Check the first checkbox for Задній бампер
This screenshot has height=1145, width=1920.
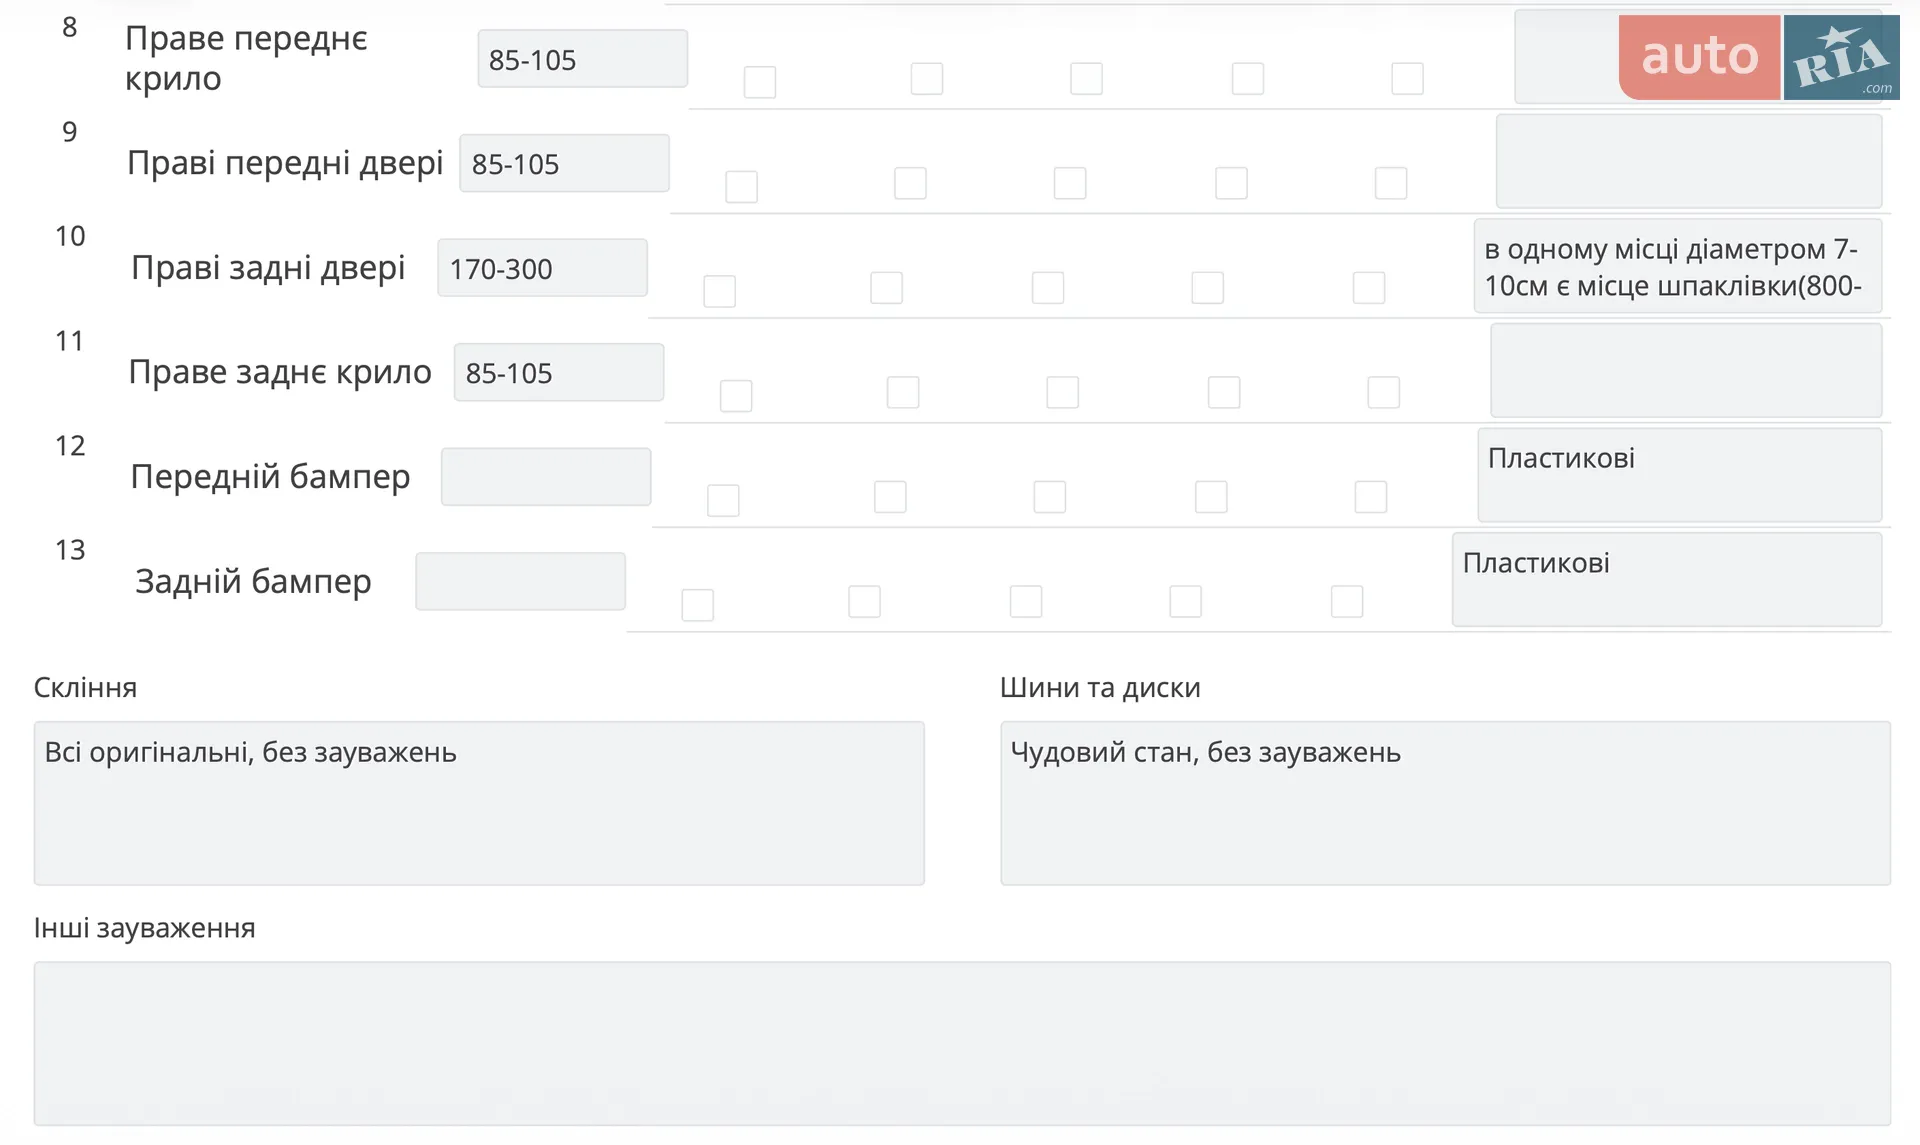tap(698, 605)
